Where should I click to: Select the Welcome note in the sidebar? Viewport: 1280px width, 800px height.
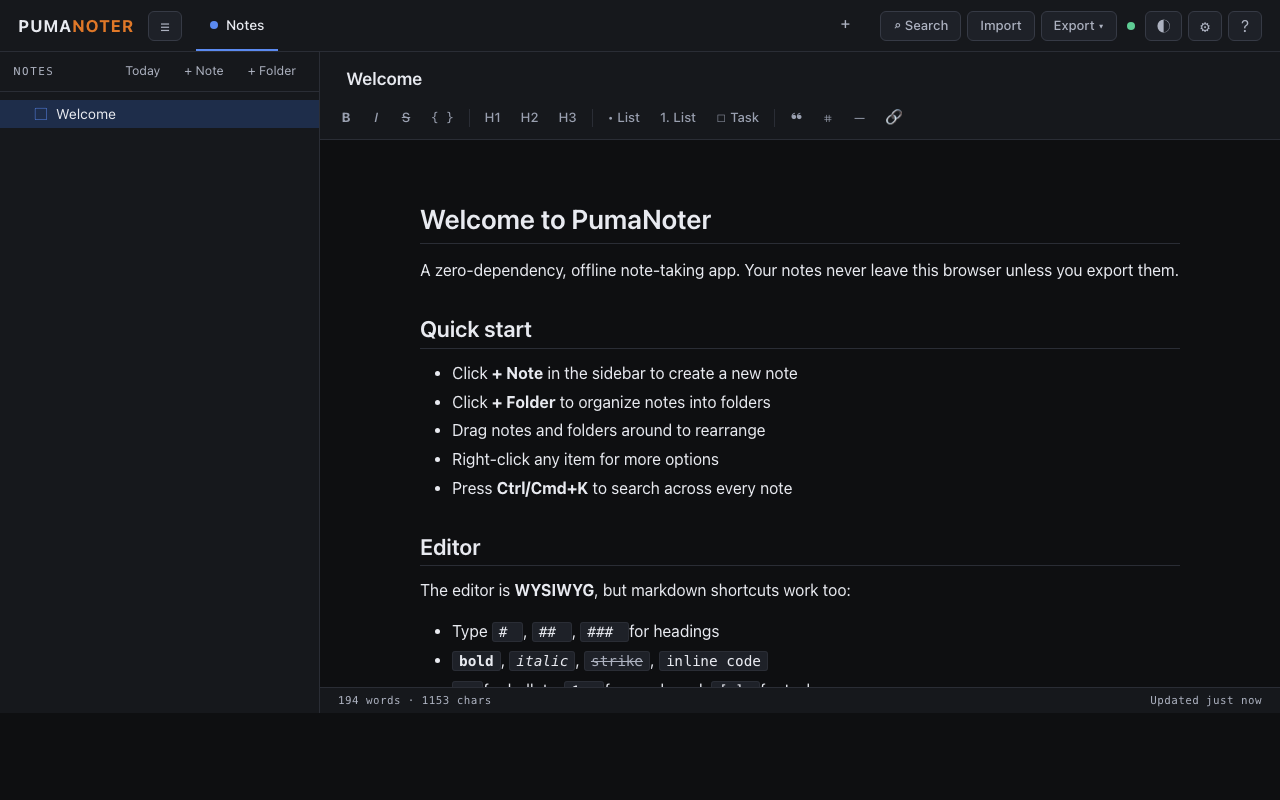(x=160, y=114)
